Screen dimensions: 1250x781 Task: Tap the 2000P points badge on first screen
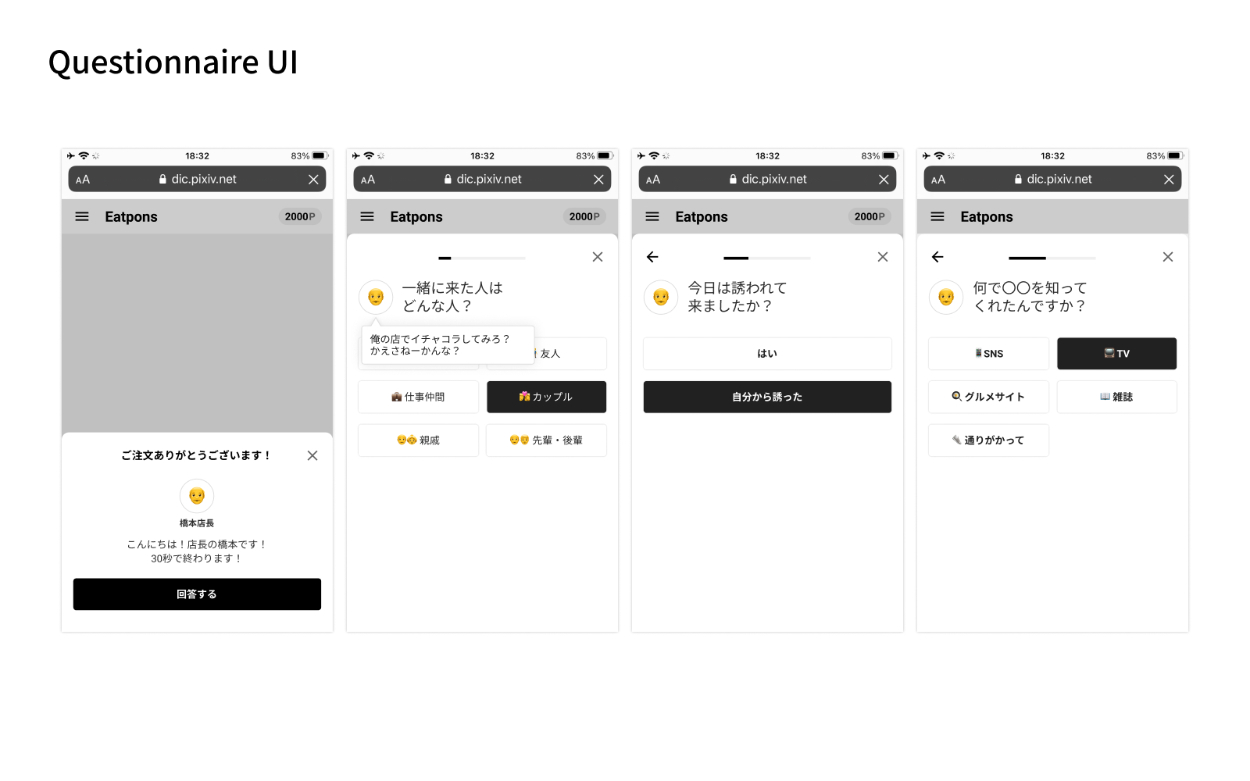pos(300,217)
